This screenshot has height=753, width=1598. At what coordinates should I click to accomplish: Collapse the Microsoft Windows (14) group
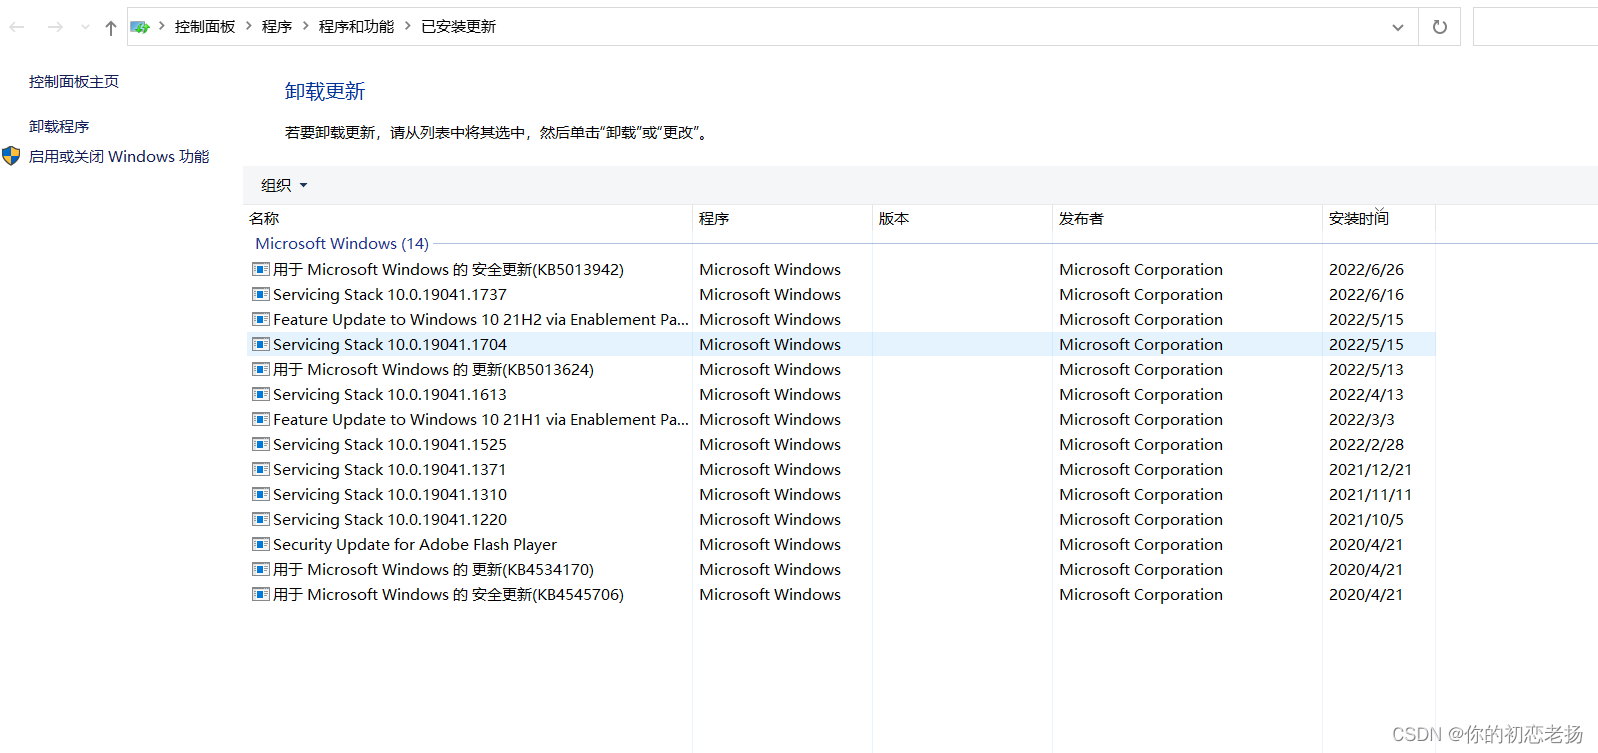pyautogui.click(x=342, y=244)
